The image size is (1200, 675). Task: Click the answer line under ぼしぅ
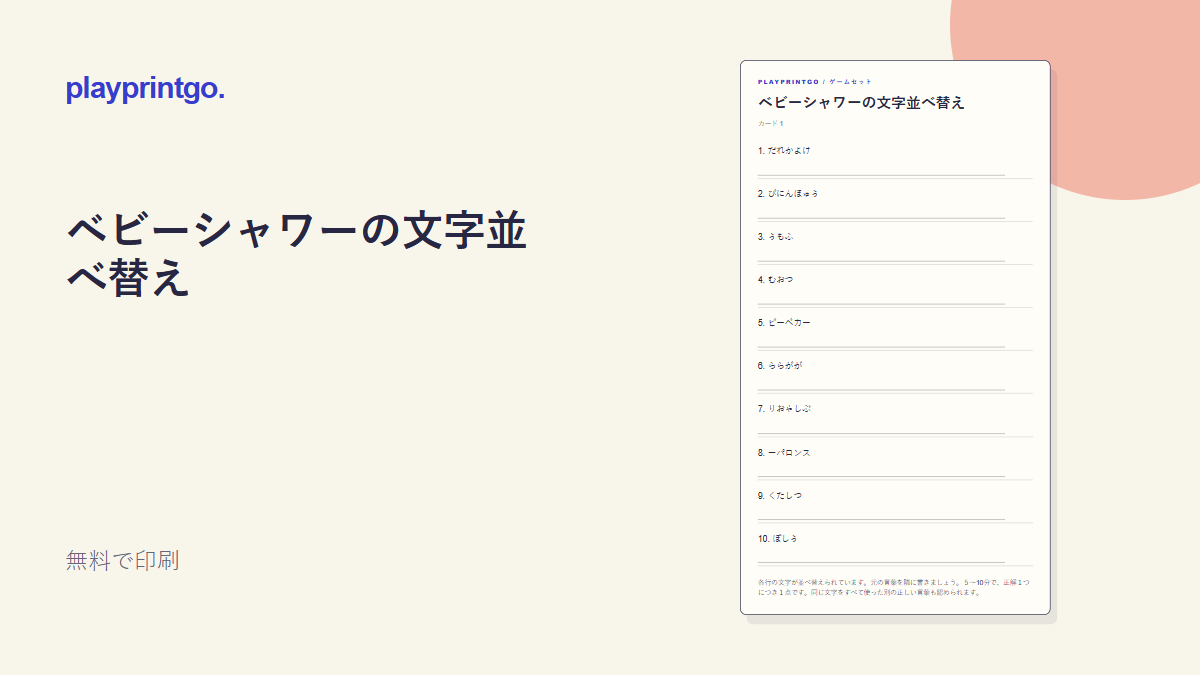click(x=881, y=563)
